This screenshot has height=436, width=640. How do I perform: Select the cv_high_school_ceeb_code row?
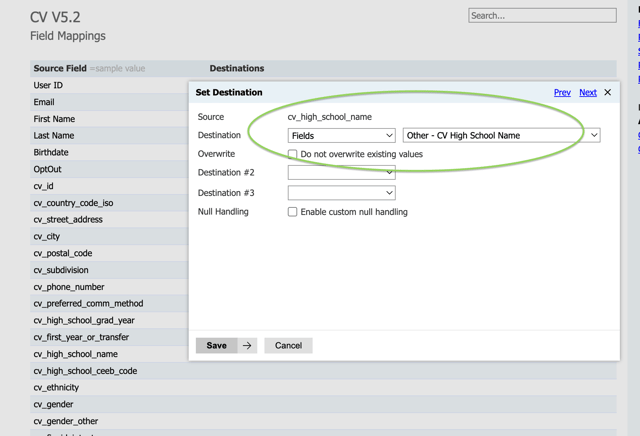(x=85, y=371)
